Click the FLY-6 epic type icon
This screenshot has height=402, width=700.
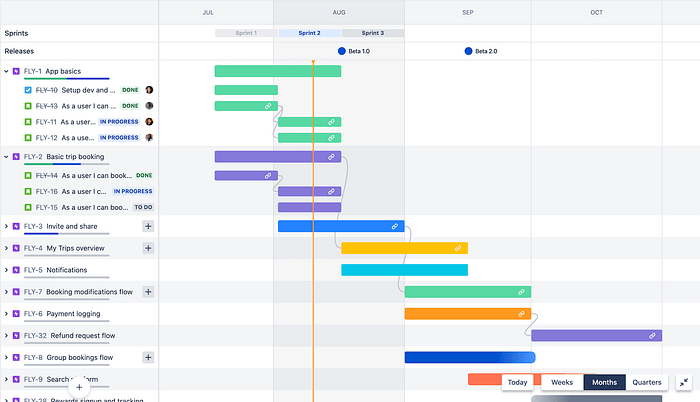(16, 314)
